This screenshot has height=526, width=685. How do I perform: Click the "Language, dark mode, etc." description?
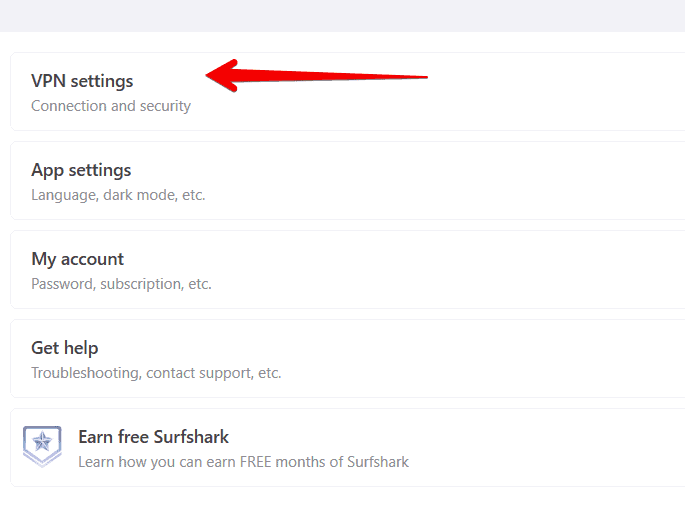[x=118, y=195]
